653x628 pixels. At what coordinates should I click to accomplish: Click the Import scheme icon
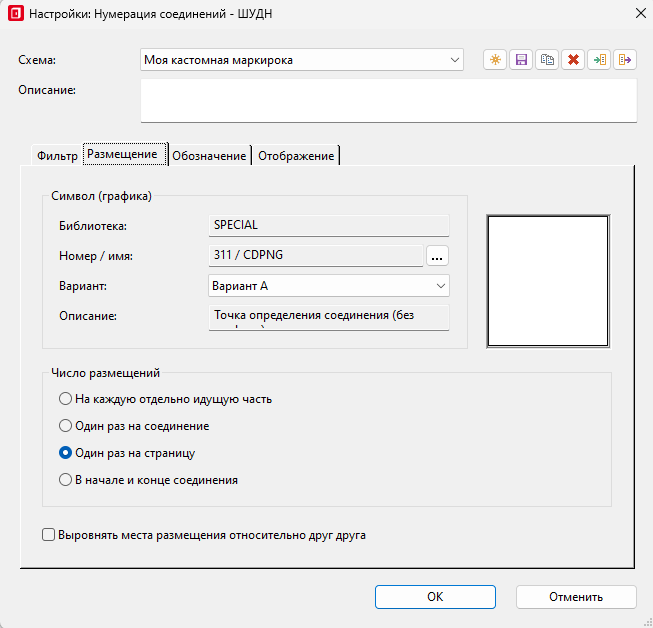coord(599,60)
